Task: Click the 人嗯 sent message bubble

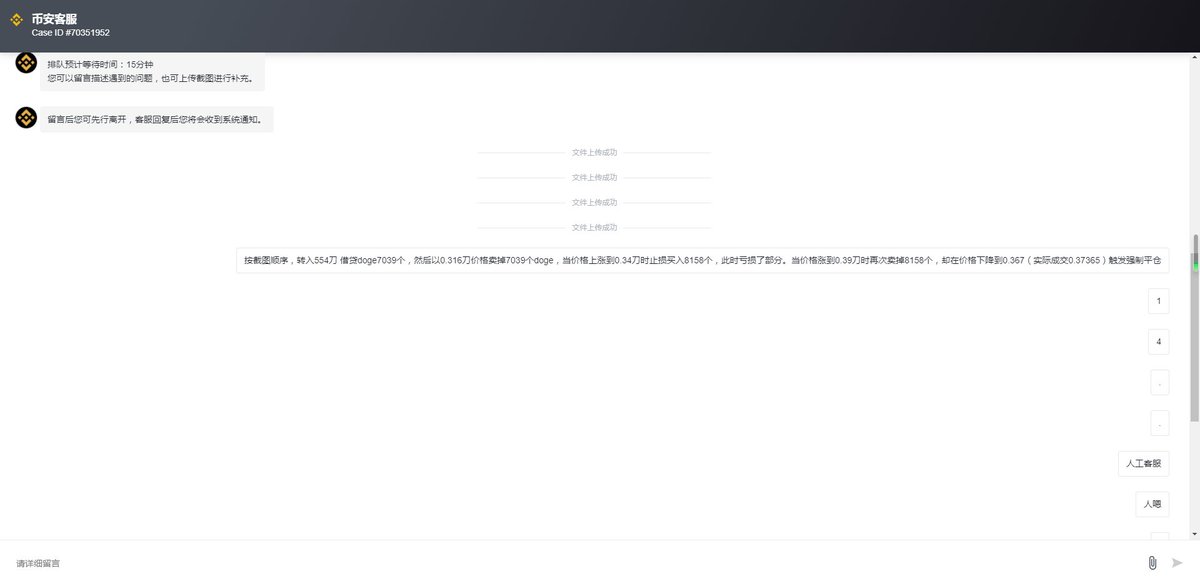Action: click(x=1153, y=505)
